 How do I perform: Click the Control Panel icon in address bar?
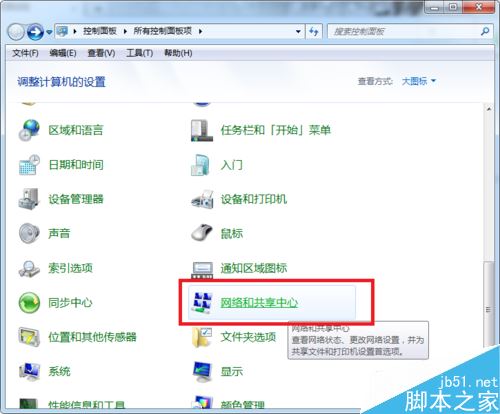coord(62,31)
